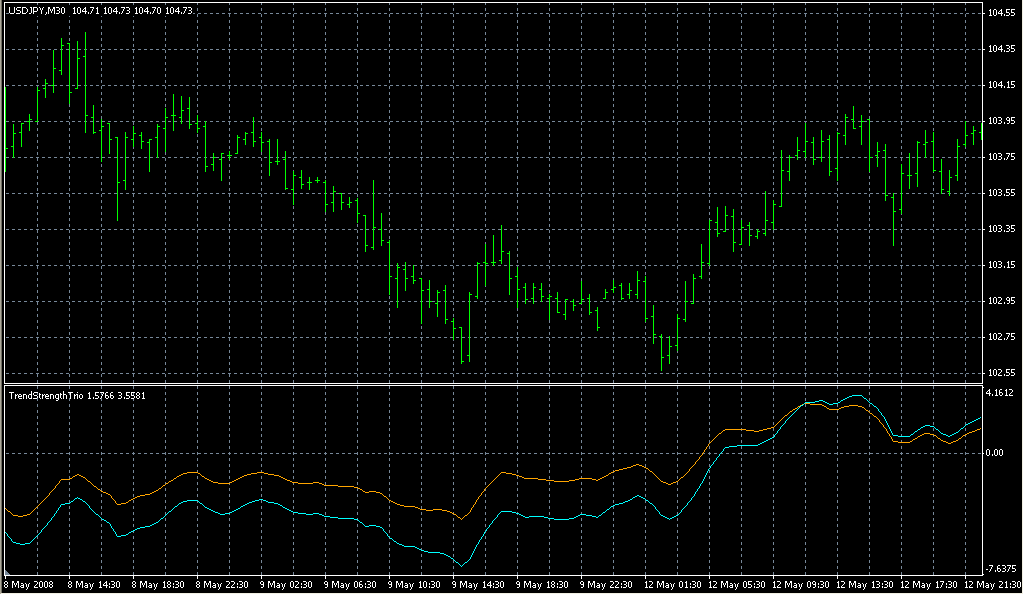
Task: Select the 12 May 13:30 time marker
Action: (868, 584)
